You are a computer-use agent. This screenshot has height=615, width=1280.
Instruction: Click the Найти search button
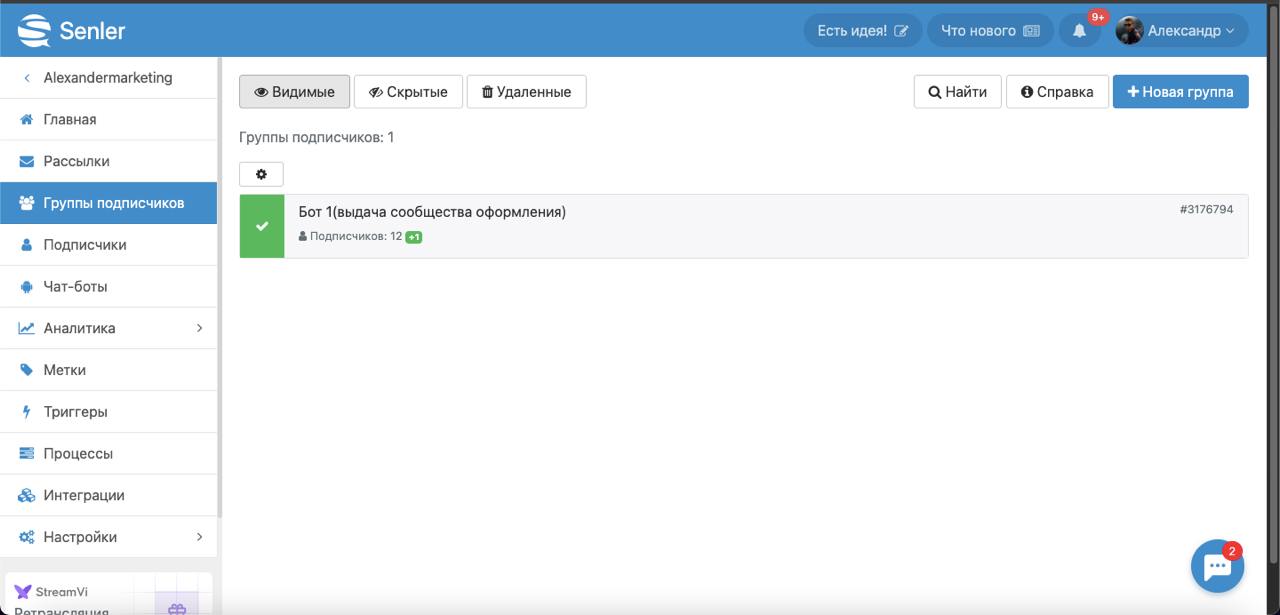point(957,92)
